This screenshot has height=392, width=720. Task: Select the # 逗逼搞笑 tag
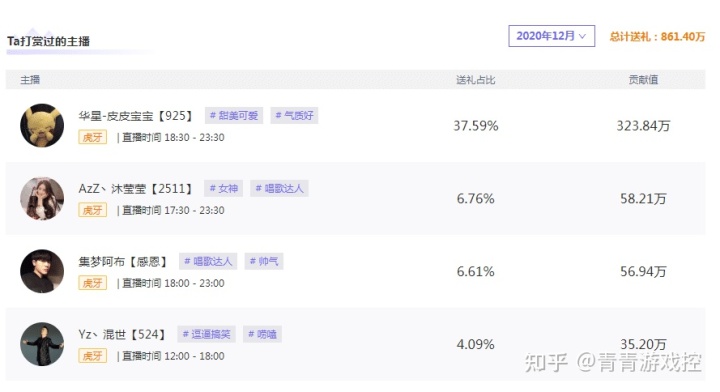click(x=207, y=335)
